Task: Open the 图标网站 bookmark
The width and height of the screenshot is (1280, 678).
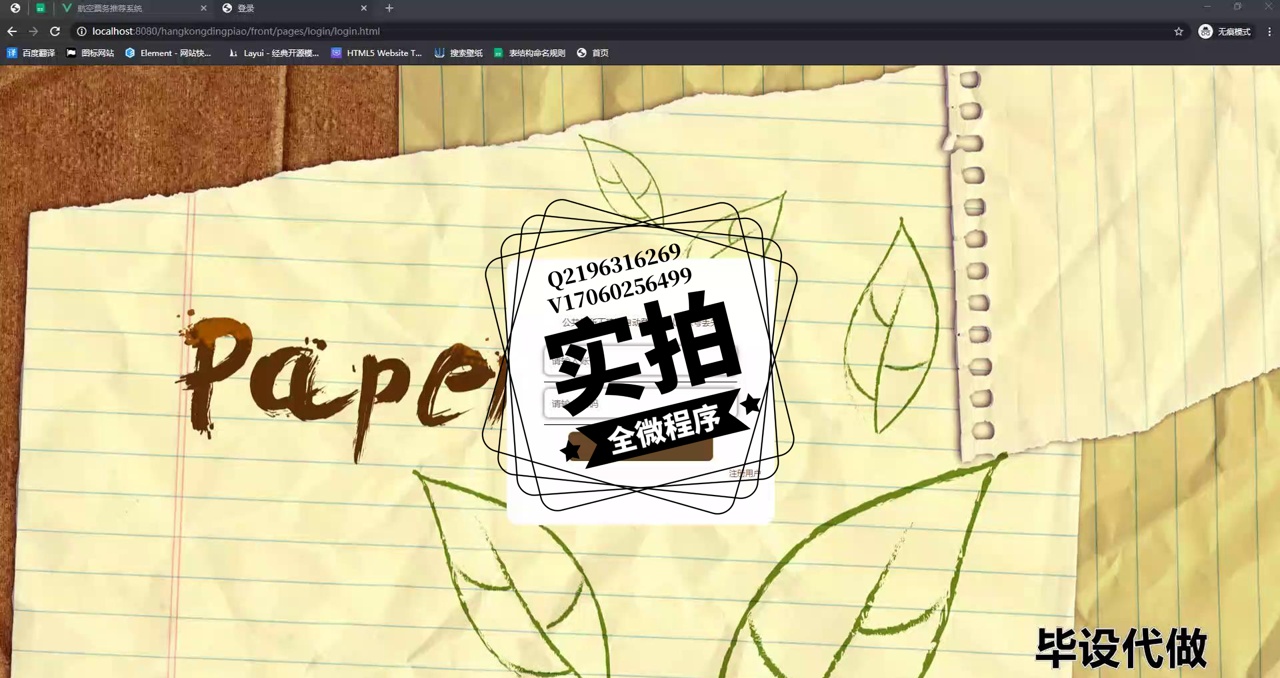Action: [90, 53]
